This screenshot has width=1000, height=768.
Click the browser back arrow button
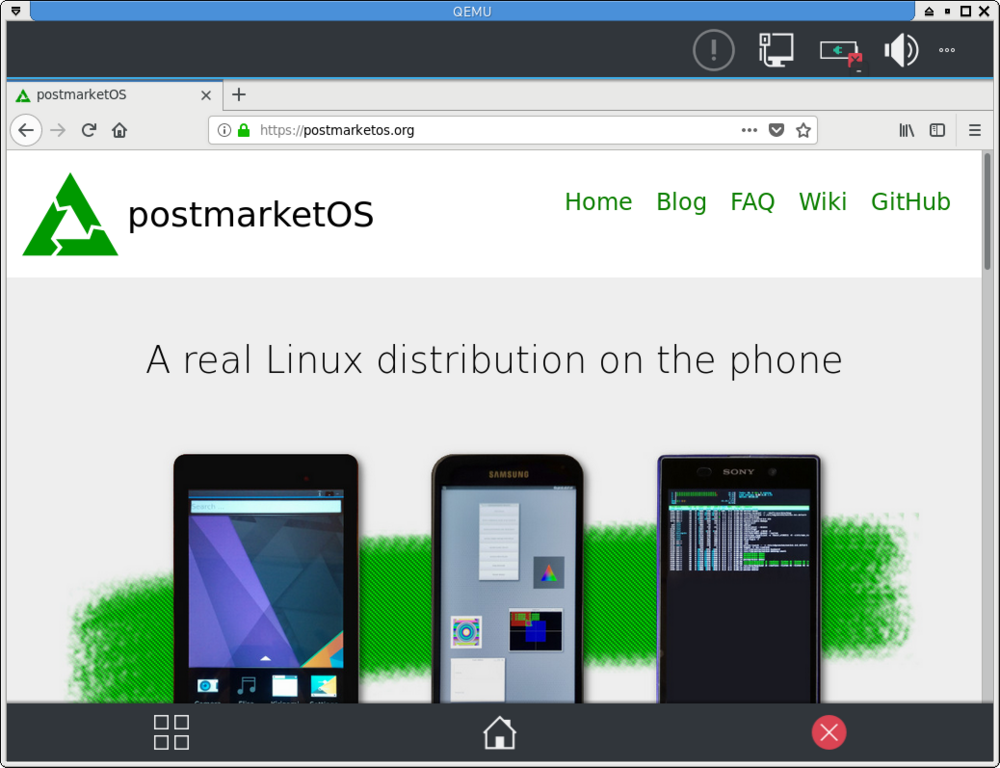tap(26, 130)
